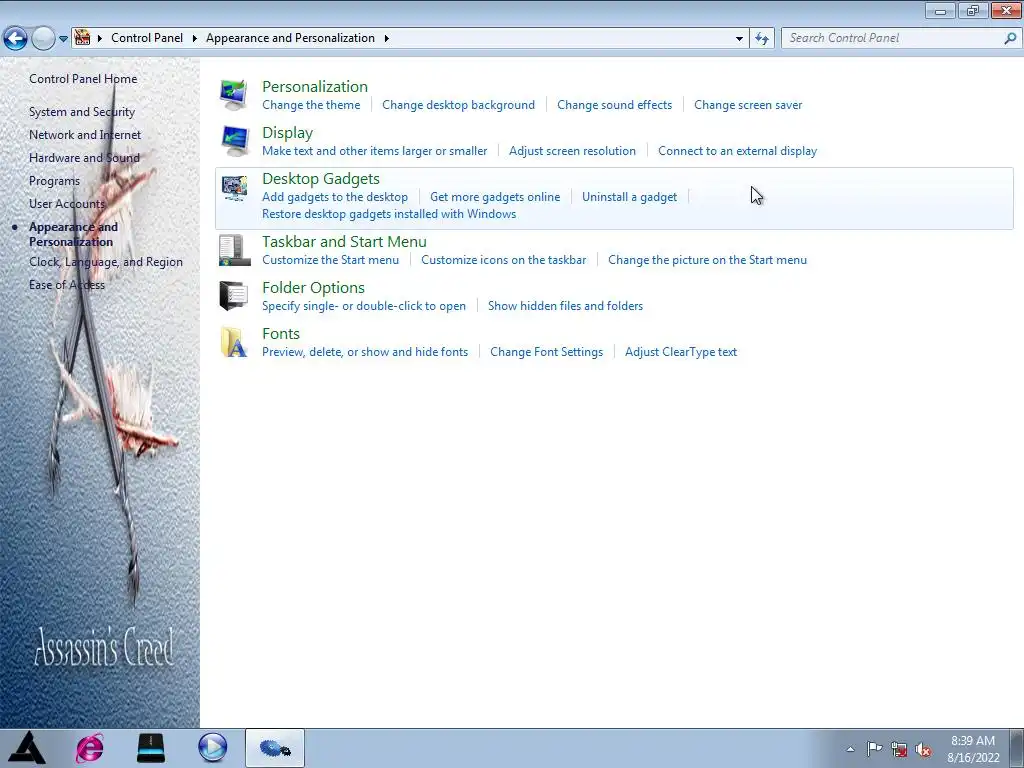Open the Taskbar and Start Menu heading
The image size is (1024, 768).
(344, 242)
